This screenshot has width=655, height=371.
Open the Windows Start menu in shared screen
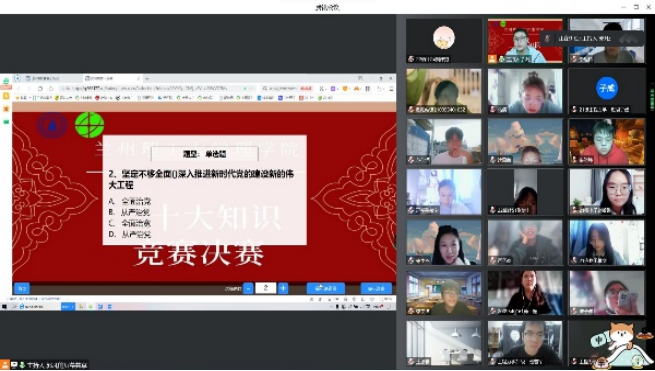point(5,307)
